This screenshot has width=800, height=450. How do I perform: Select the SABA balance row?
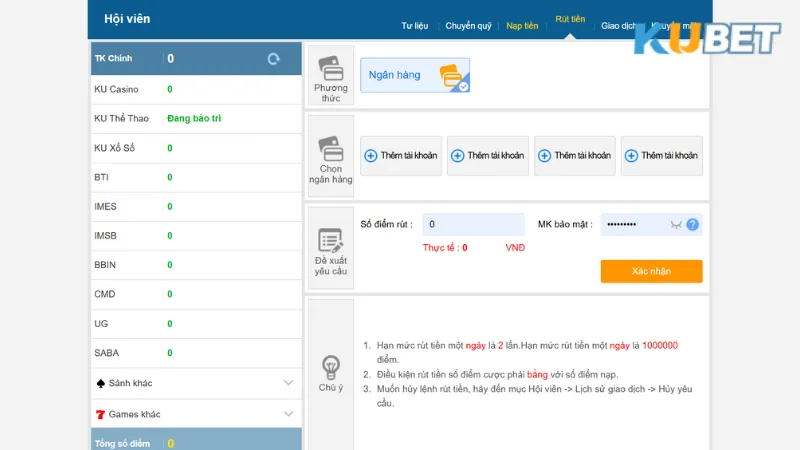pyautogui.click(x=196, y=353)
